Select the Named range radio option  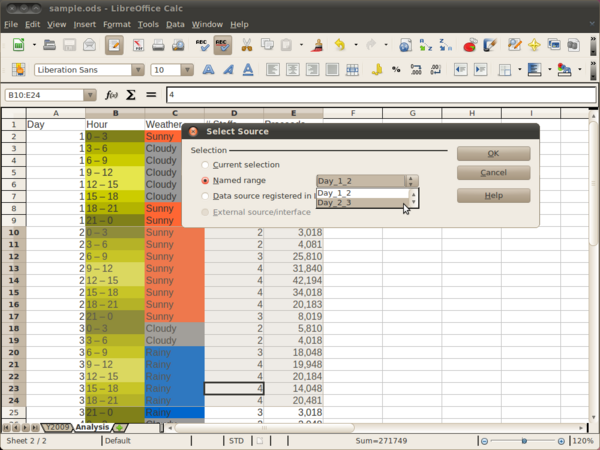tap(206, 181)
